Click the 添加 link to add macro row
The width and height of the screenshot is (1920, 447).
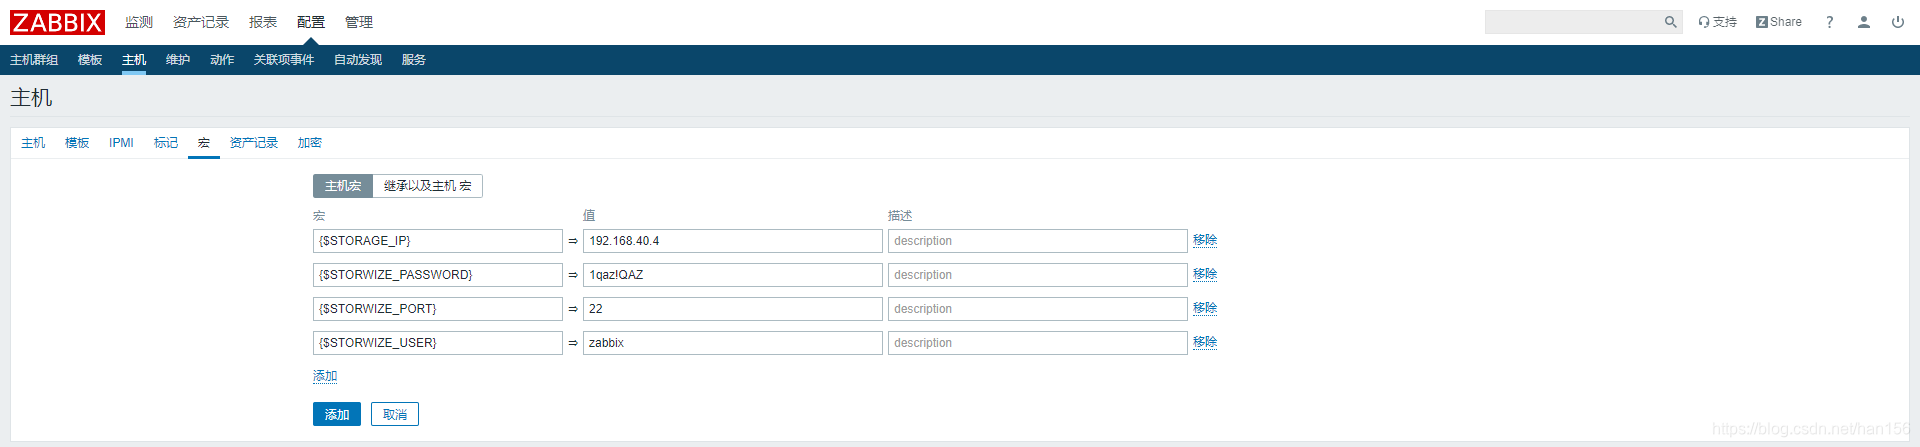coord(325,376)
